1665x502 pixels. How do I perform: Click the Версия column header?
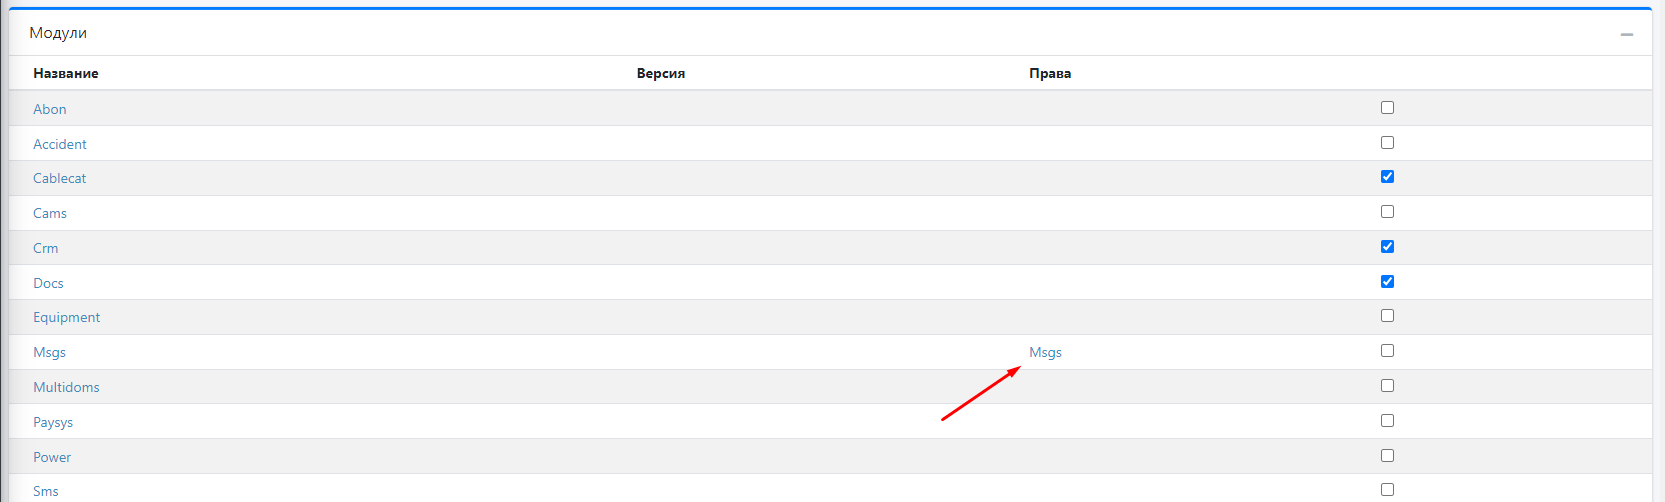(661, 73)
